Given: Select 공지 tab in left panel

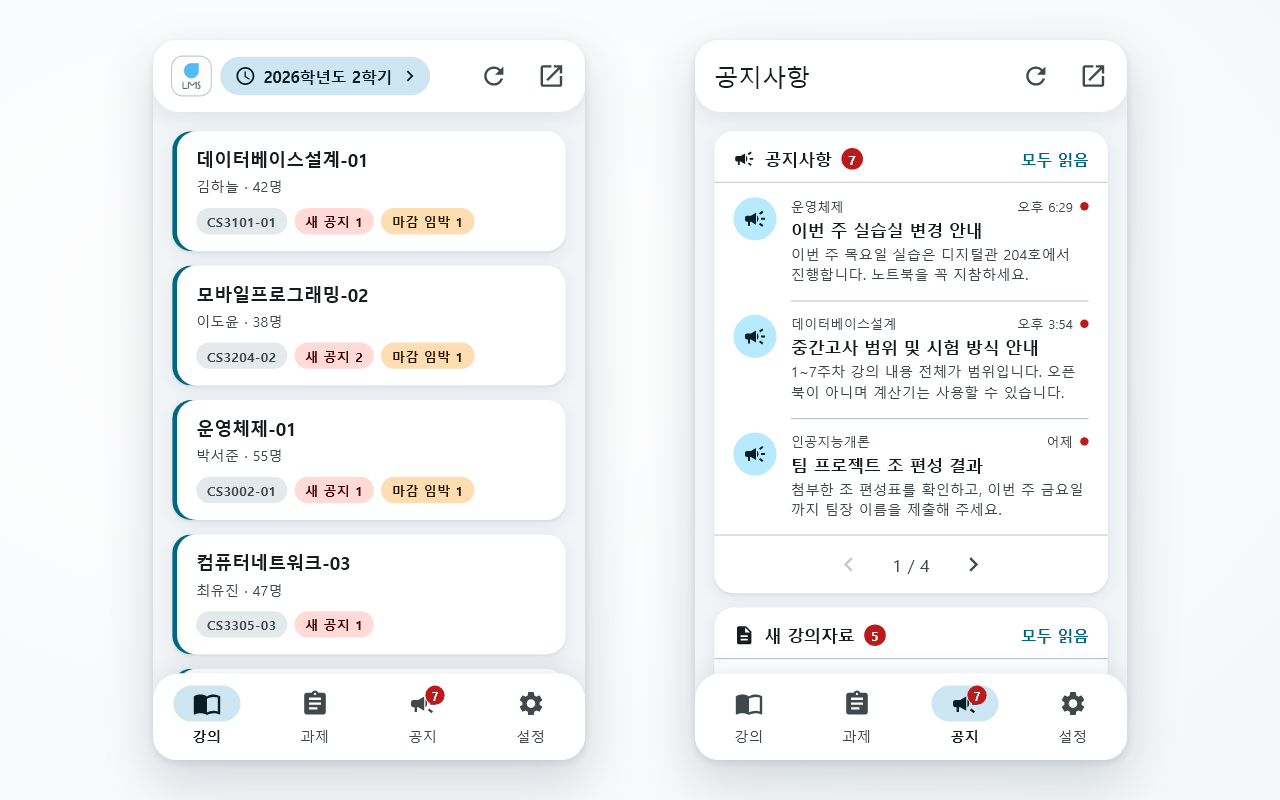Looking at the screenshot, I should 423,717.
